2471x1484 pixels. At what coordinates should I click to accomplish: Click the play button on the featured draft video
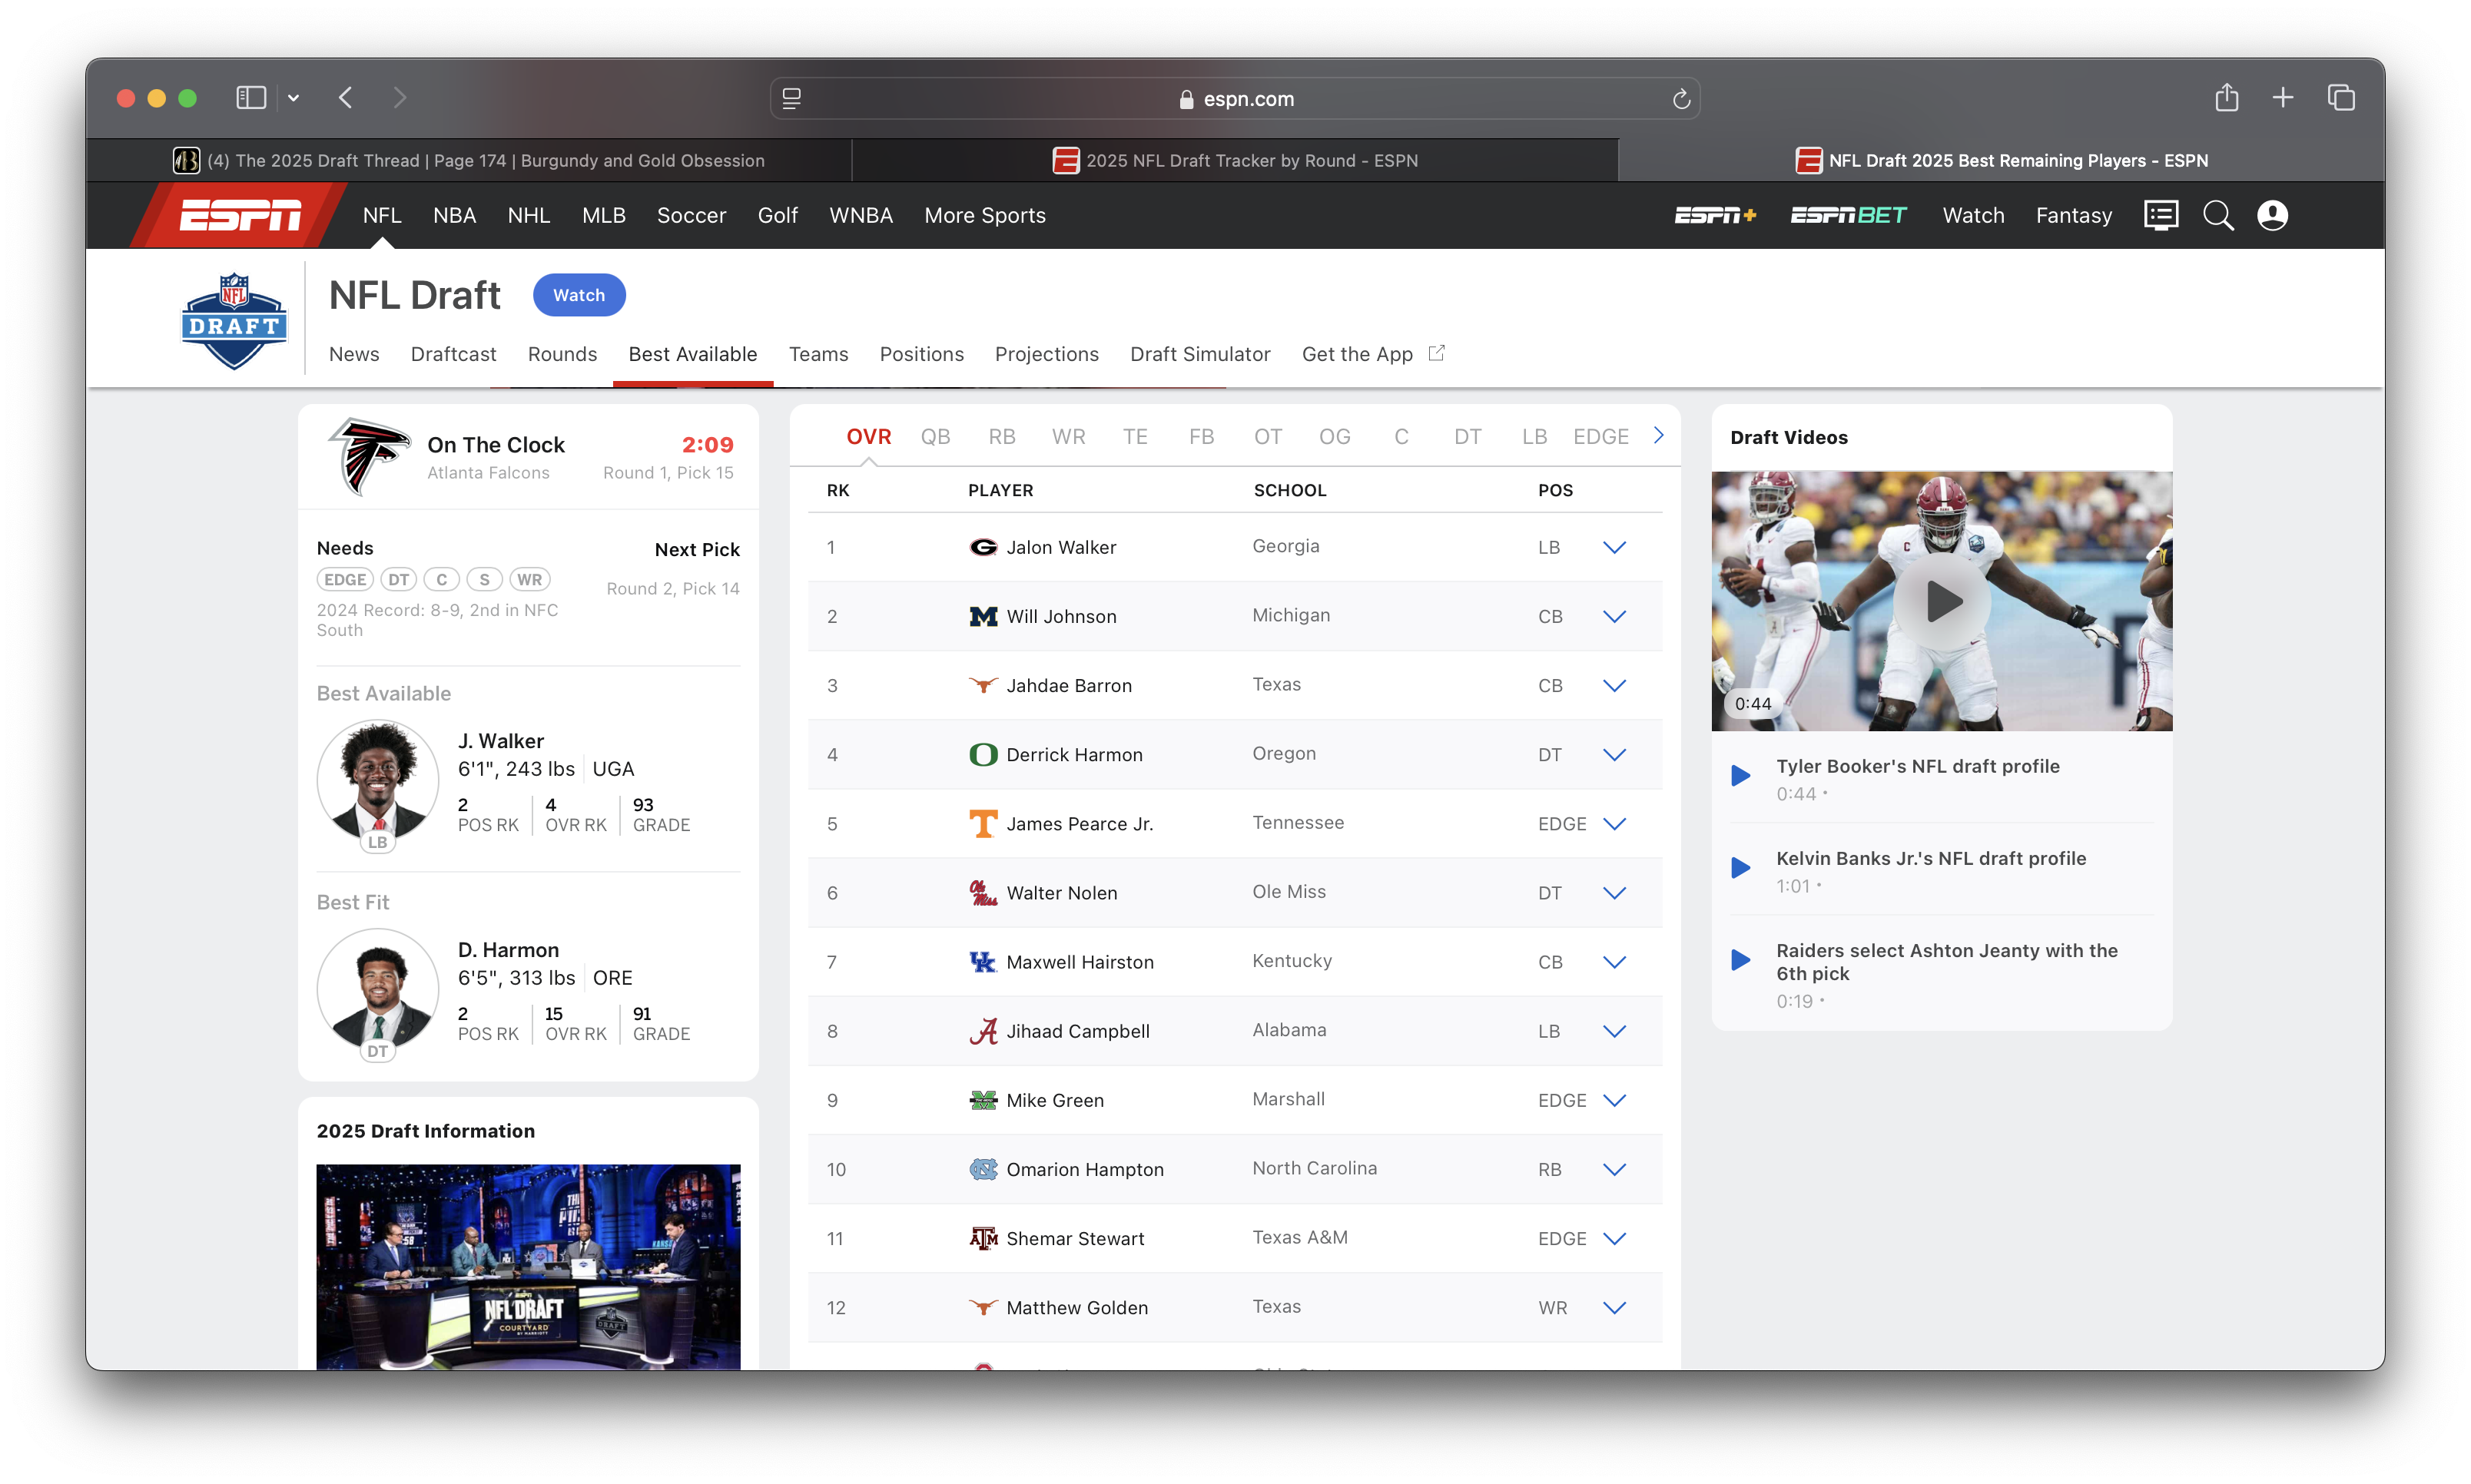(1943, 601)
